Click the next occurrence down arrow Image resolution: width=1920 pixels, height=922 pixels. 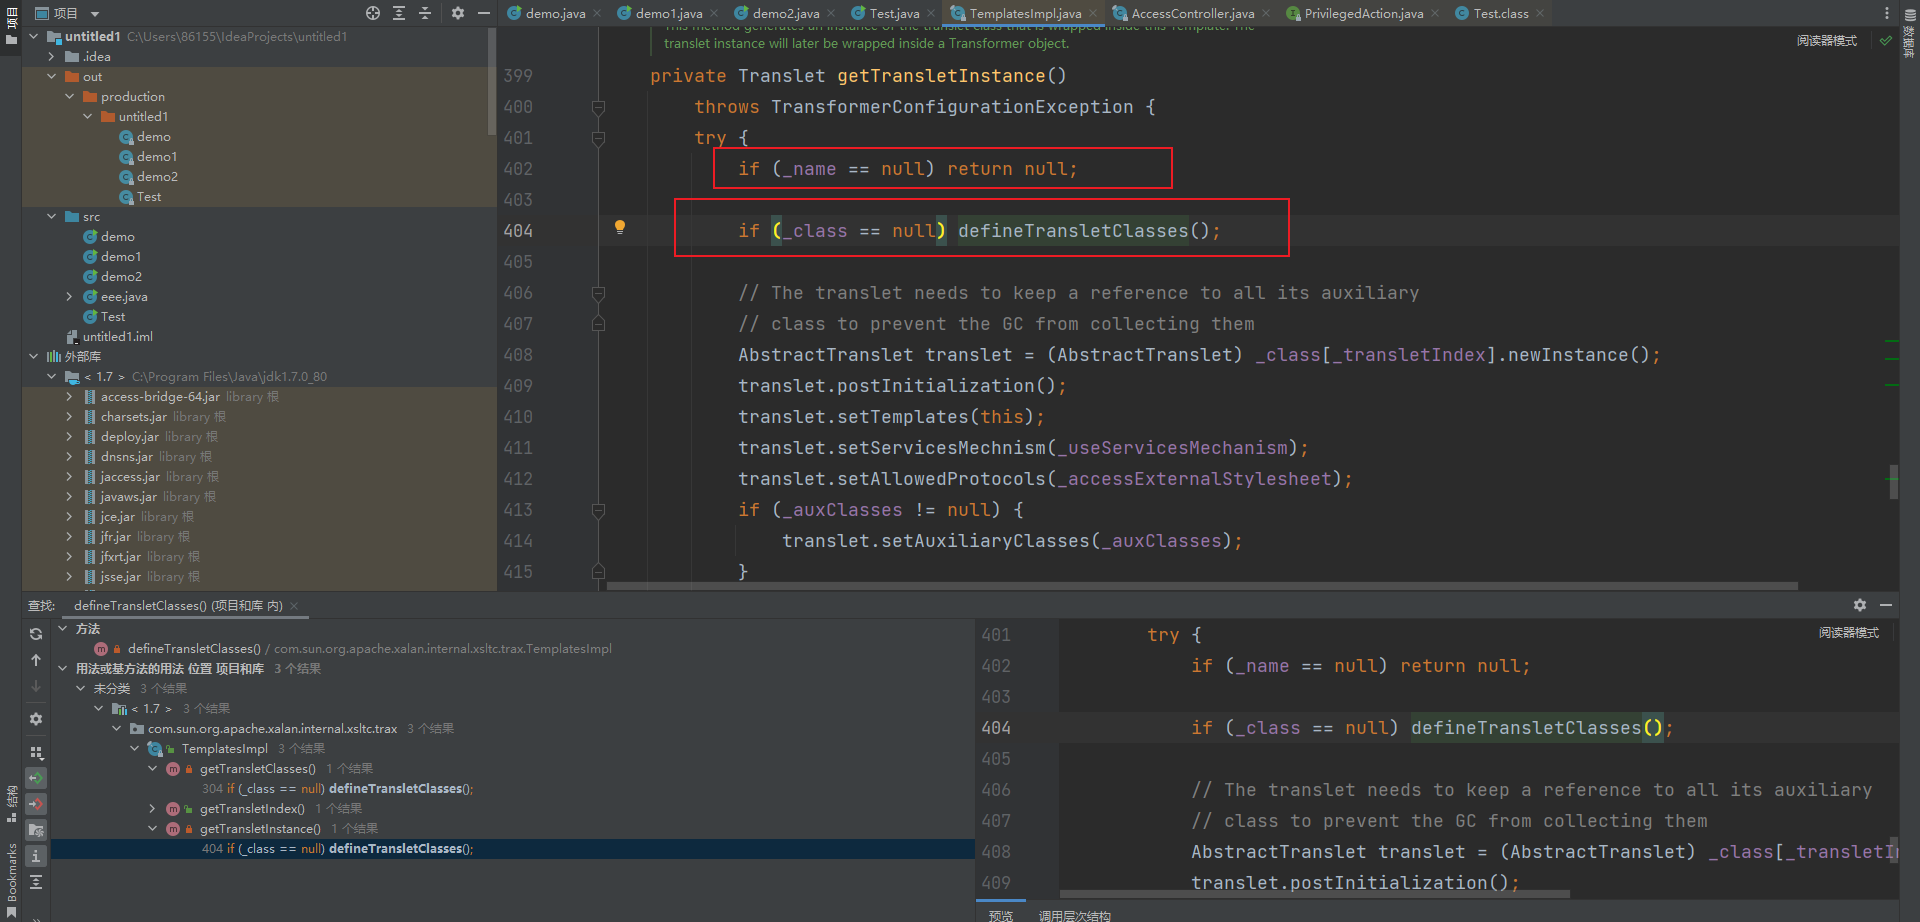pos(36,686)
